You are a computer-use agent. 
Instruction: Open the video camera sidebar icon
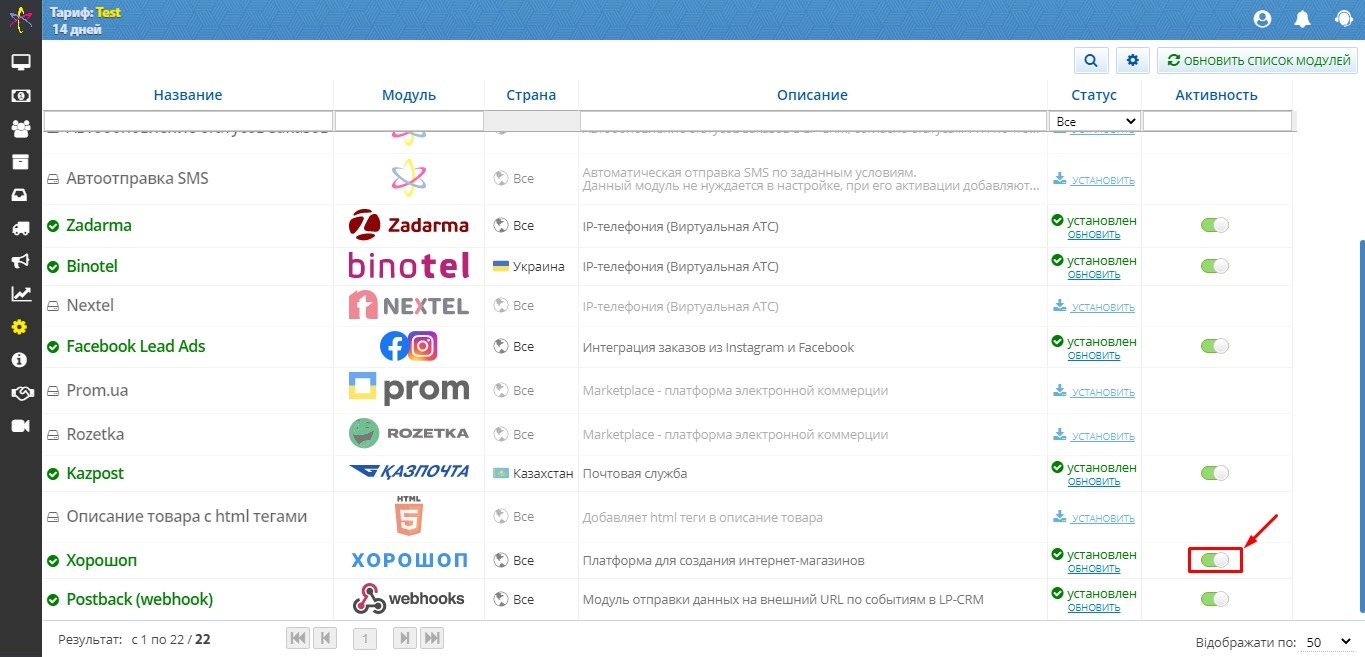click(20, 426)
